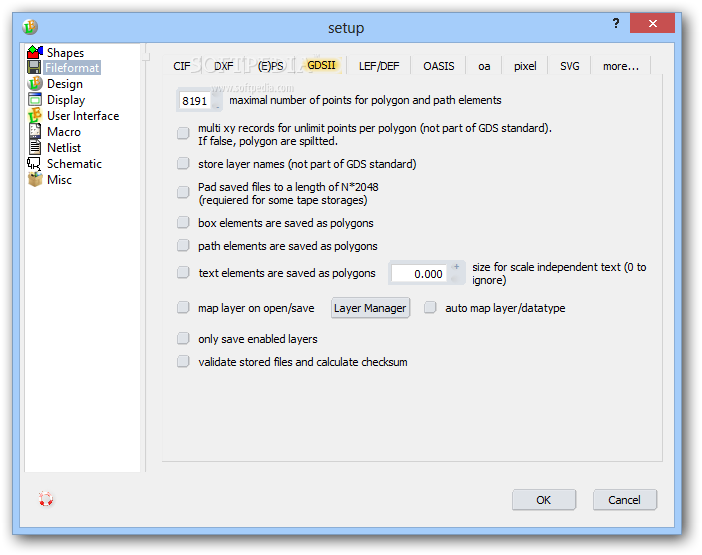The image size is (702, 555).
Task: Open the User Interface settings entry
Action: [83, 116]
